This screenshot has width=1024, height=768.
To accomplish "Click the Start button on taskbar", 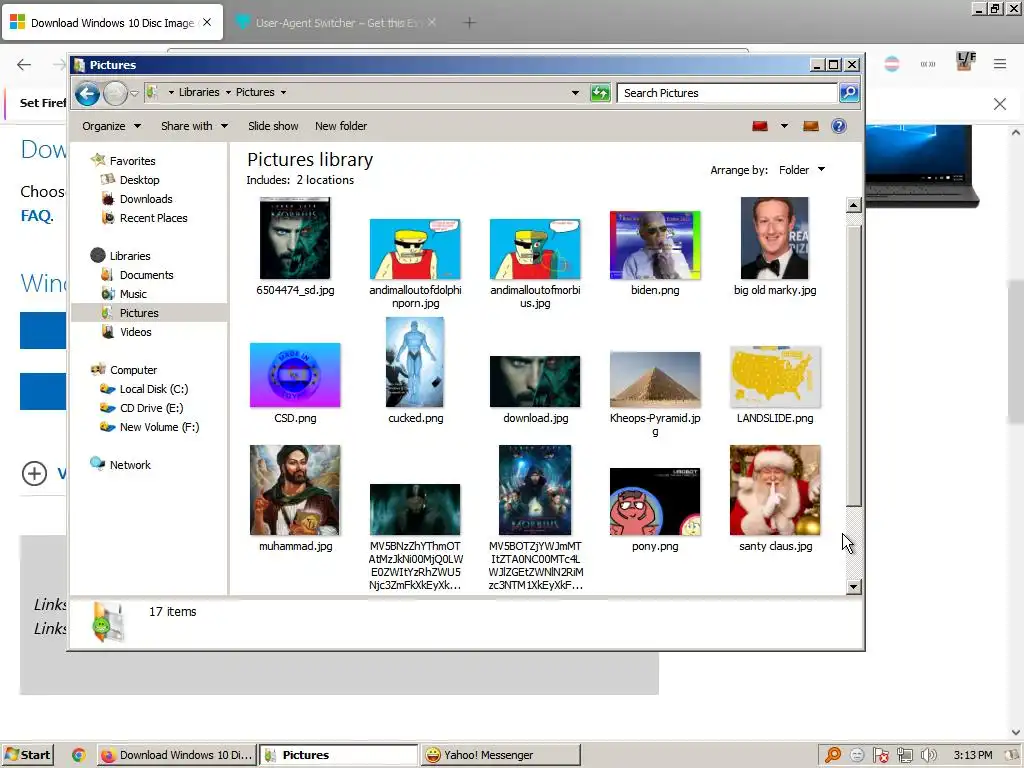I will pos(27,754).
